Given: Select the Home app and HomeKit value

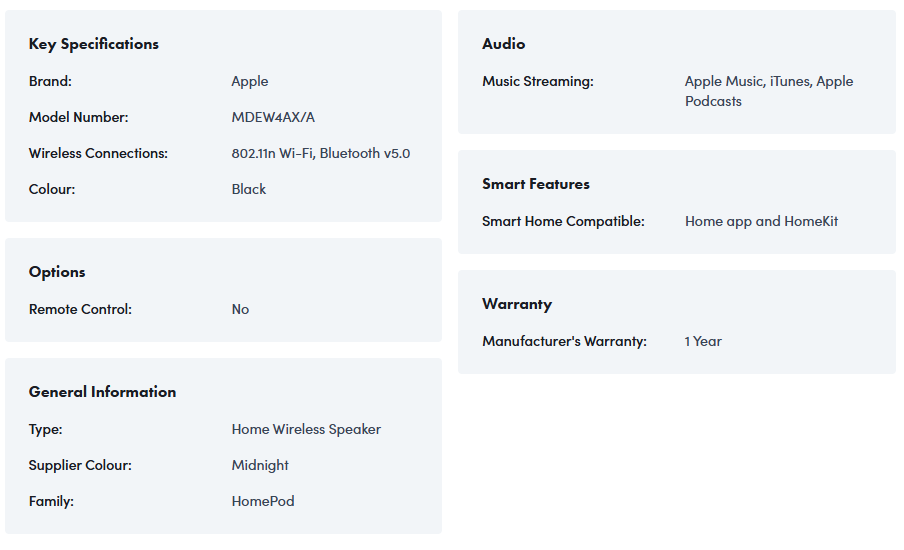Looking at the screenshot, I should pos(761,221).
